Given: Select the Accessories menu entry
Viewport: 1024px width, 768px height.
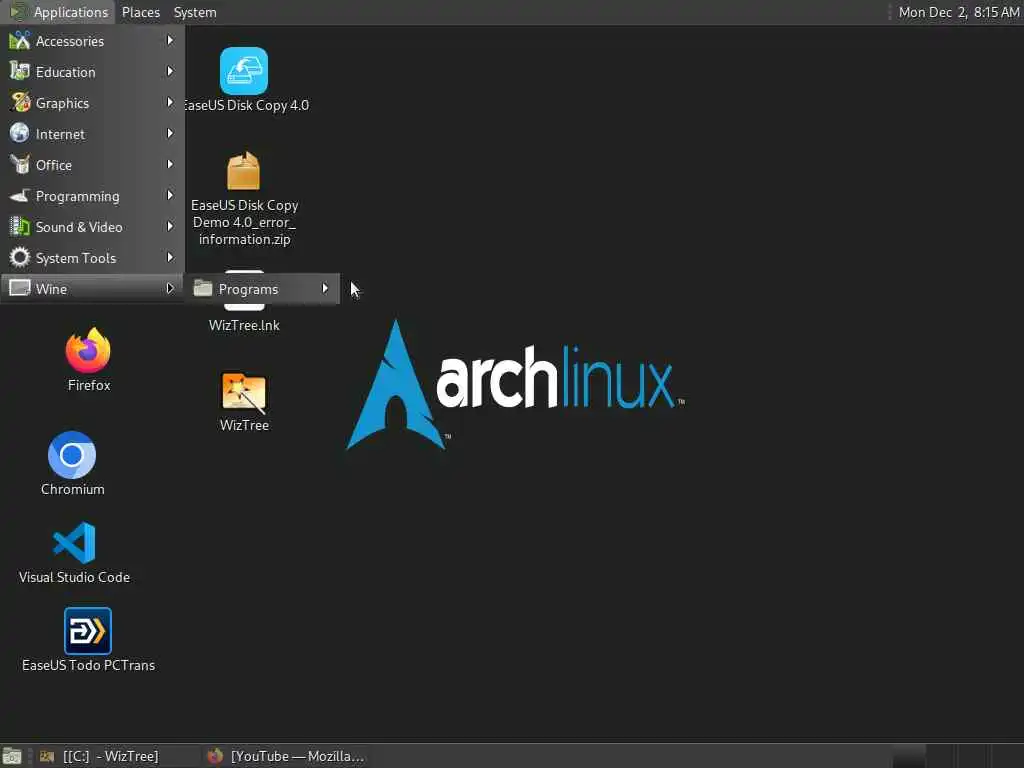Looking at the screenshot, I should click(x=92, y=40).
